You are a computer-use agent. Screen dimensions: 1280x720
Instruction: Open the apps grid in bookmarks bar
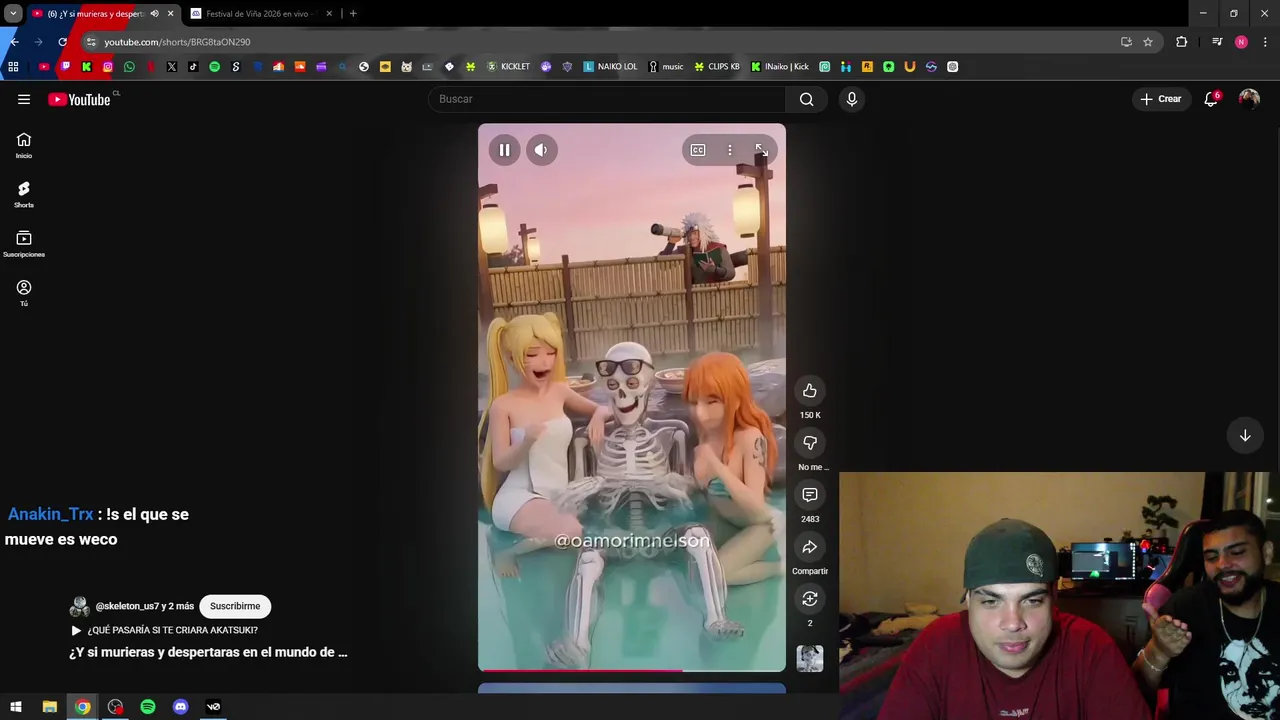pos(13,67)
